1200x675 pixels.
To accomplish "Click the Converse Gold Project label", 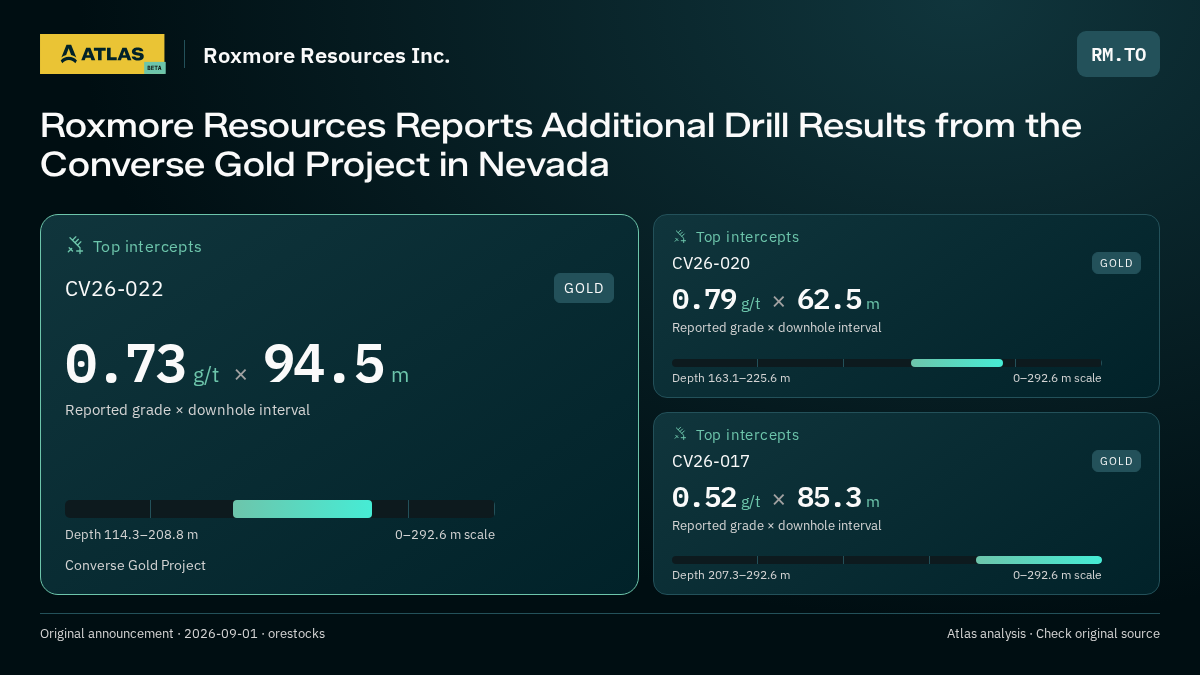I will click(x=135, y=565).
